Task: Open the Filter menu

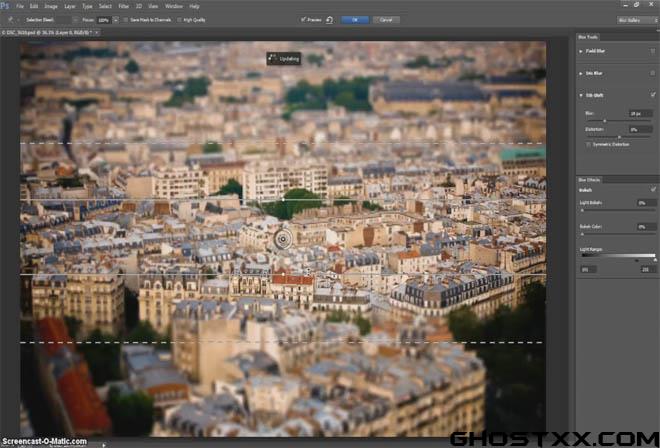Action: (124, 6)
